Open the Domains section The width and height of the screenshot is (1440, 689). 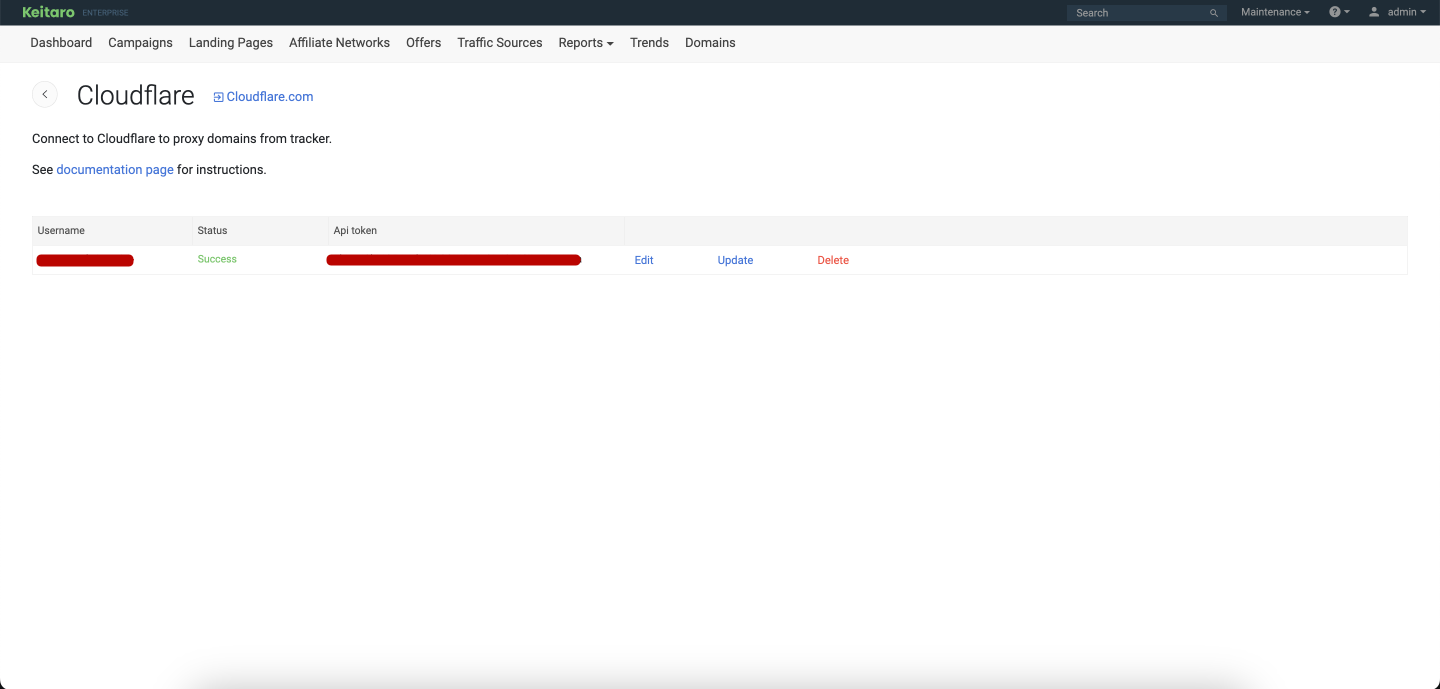(x=710, y=43)
